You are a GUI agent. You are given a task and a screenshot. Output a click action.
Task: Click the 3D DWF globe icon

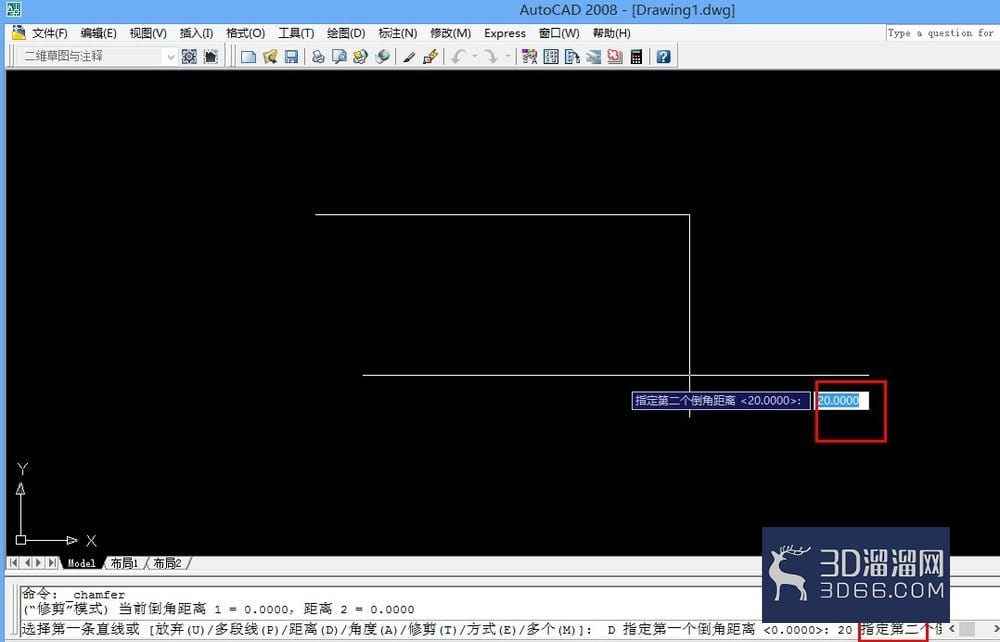click(382, 57)
